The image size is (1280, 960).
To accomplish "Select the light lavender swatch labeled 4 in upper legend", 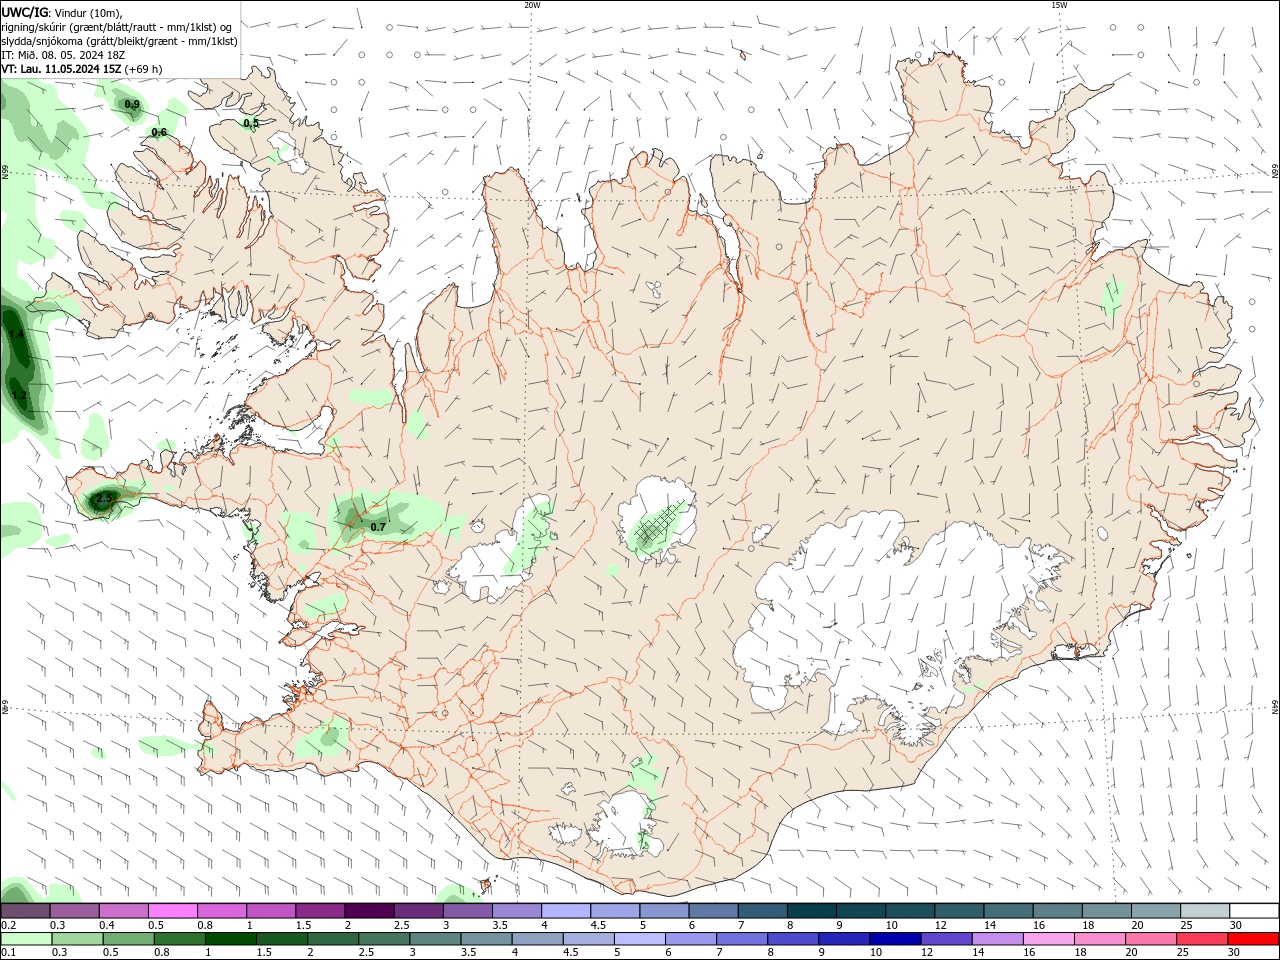I will point(564,911).
